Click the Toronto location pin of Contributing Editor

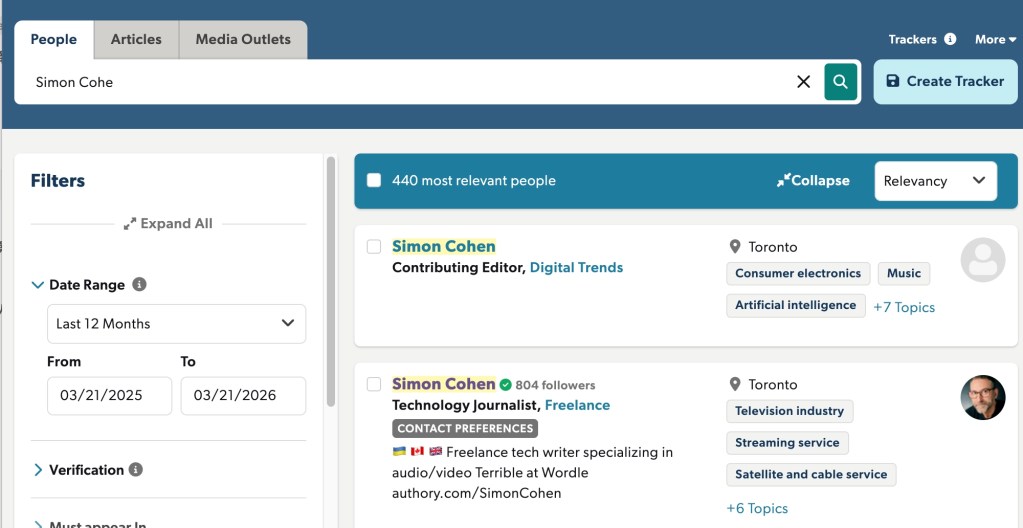(x=735, y=247)
